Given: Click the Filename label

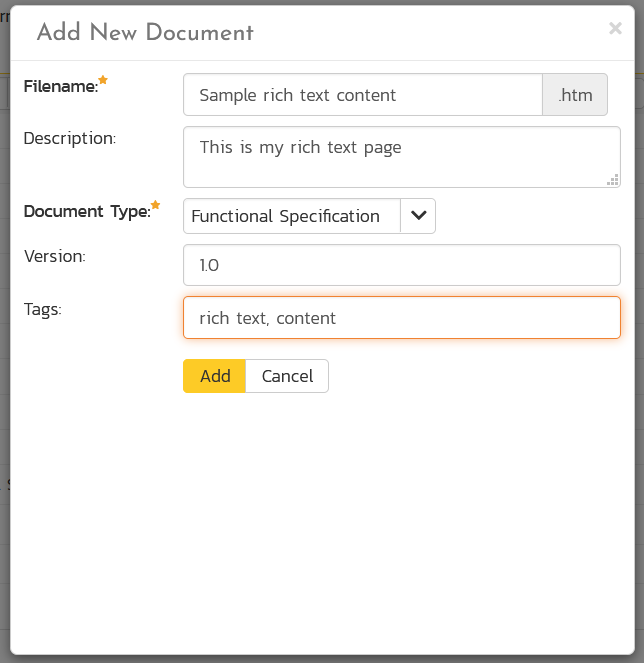Looking at the screenshot, I should [x=60, y=87].
